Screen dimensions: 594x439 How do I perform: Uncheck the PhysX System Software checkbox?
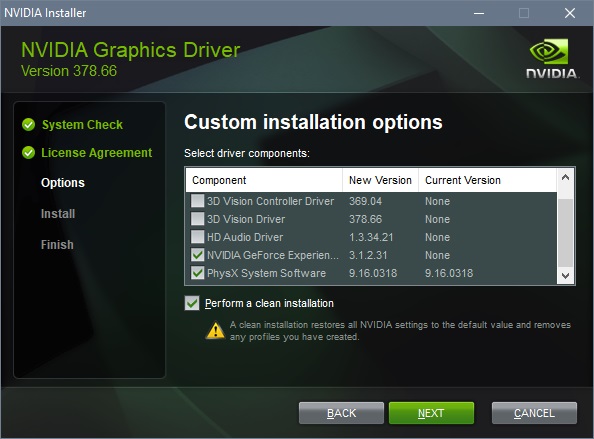[197, 273]
